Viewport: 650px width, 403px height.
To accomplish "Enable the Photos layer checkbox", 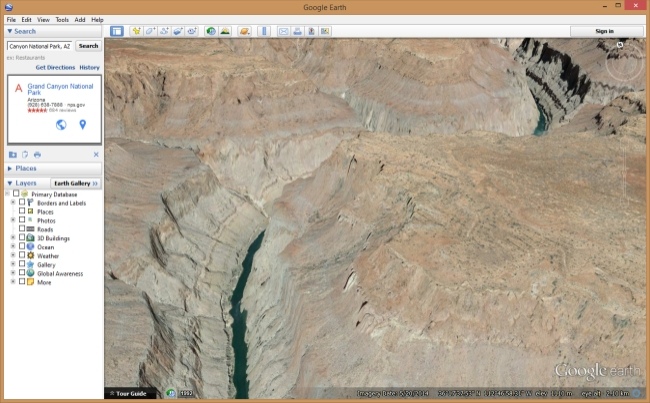I will tap(22, 220).
